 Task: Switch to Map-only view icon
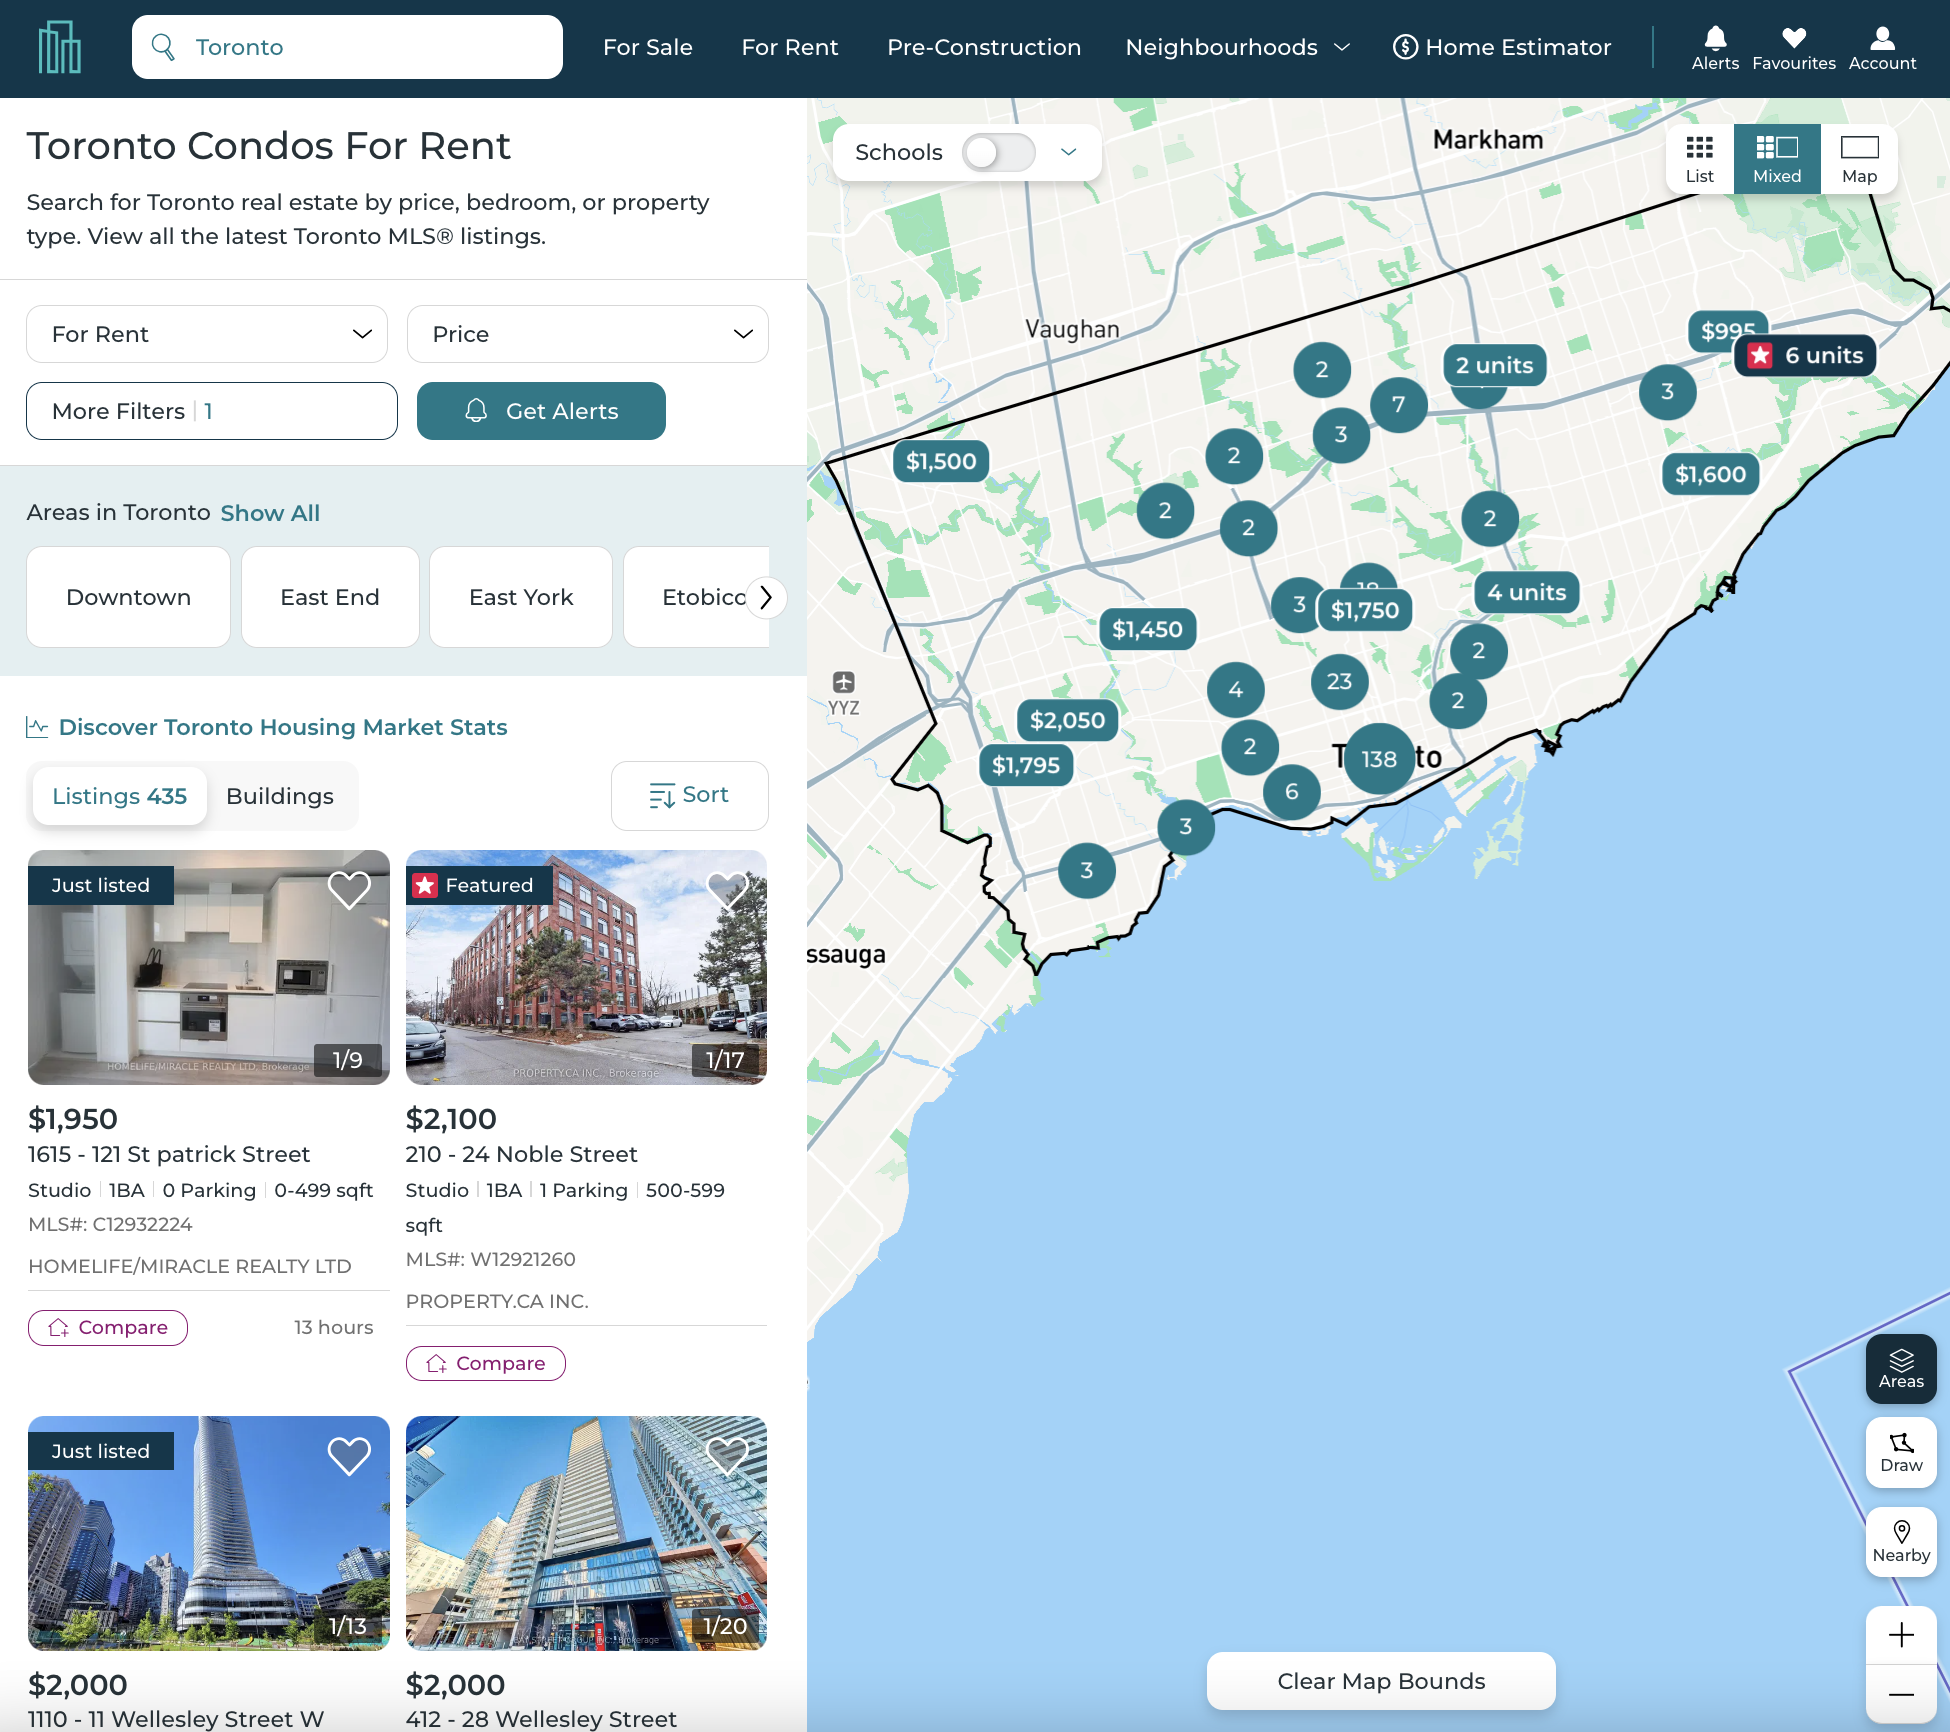tap(1860, 158)
